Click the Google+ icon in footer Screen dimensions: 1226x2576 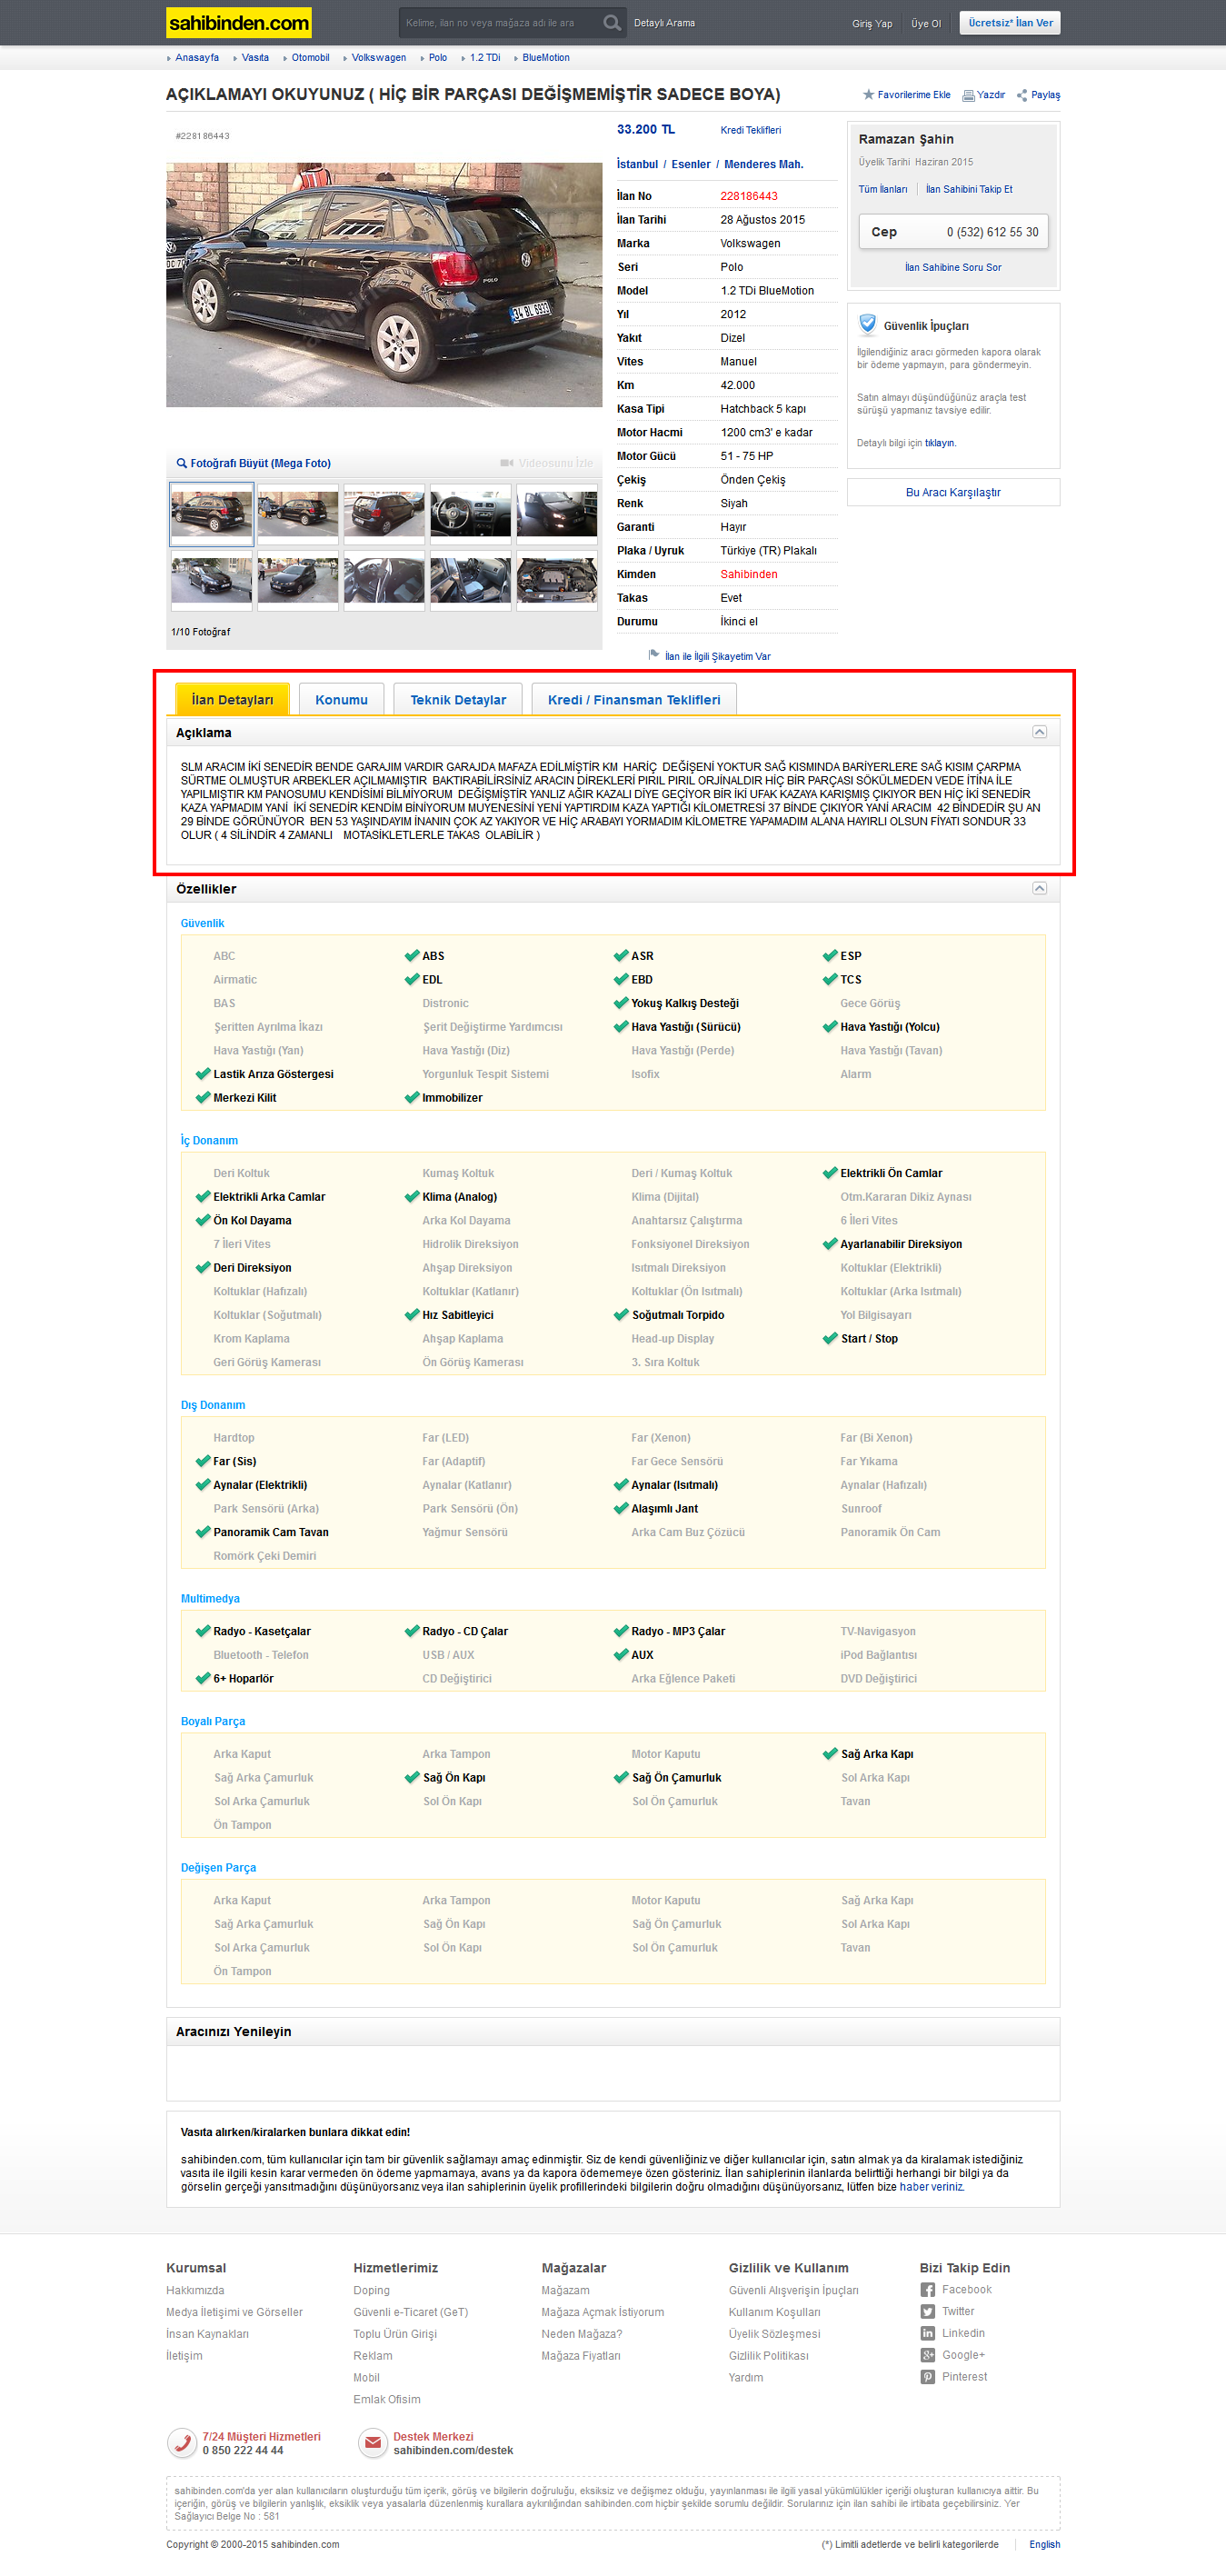(x=928, y=2355)
